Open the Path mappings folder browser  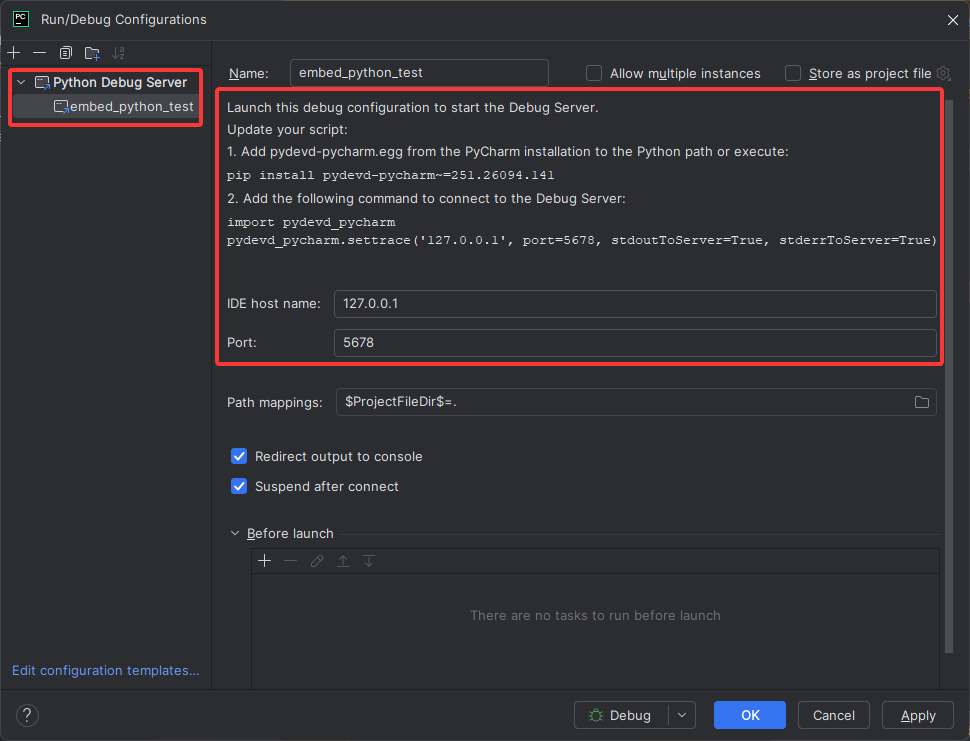pyautogui.click(x=922, y=402)
